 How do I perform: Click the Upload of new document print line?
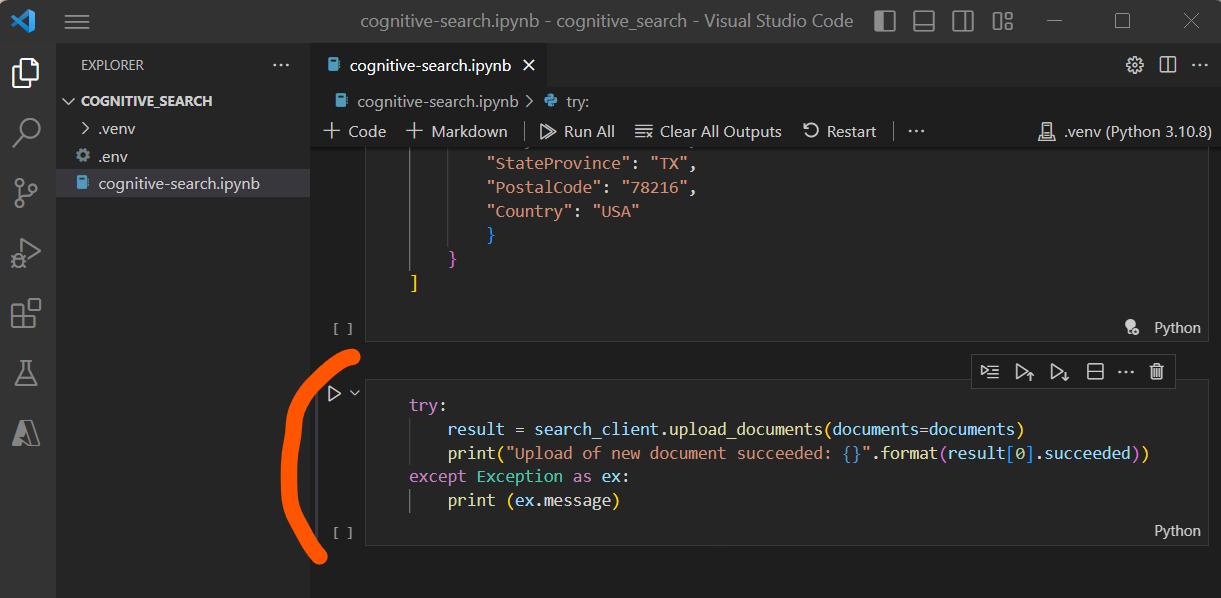click(798, 453)
